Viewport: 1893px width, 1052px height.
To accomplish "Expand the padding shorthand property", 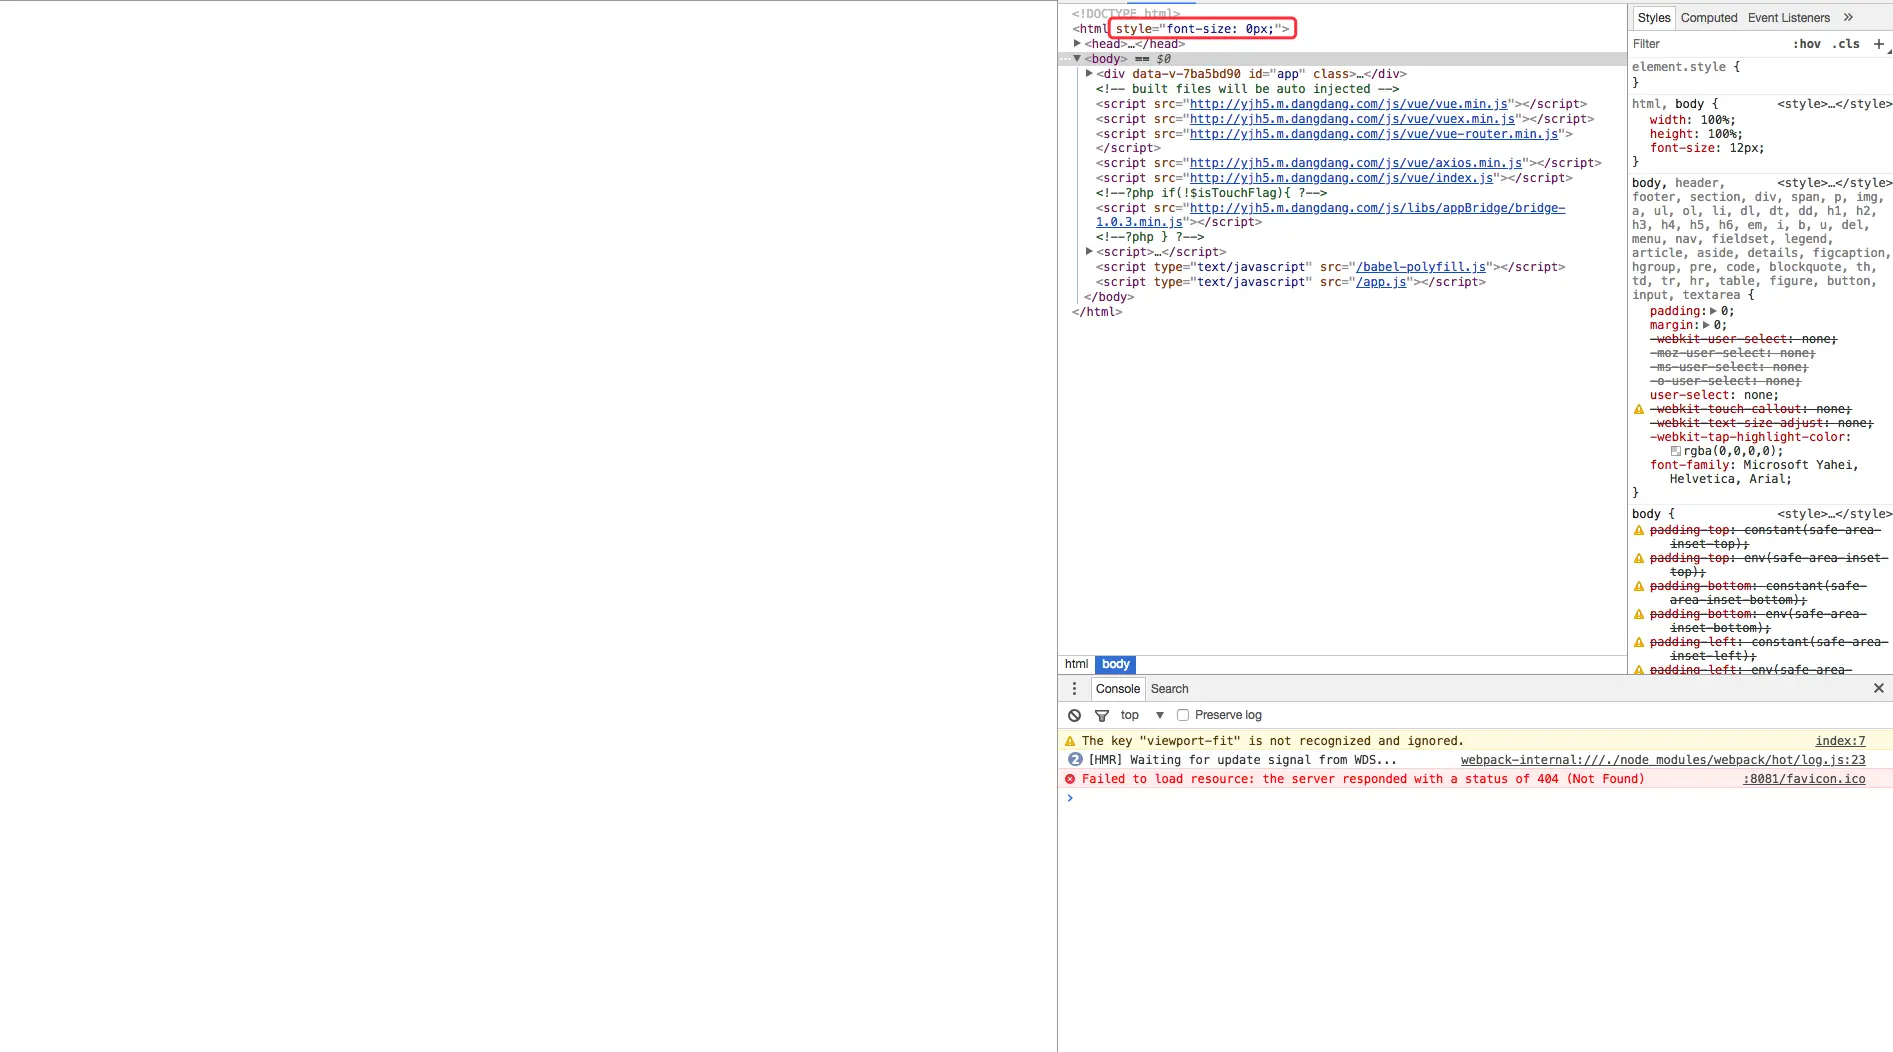I will [1713, 311].
